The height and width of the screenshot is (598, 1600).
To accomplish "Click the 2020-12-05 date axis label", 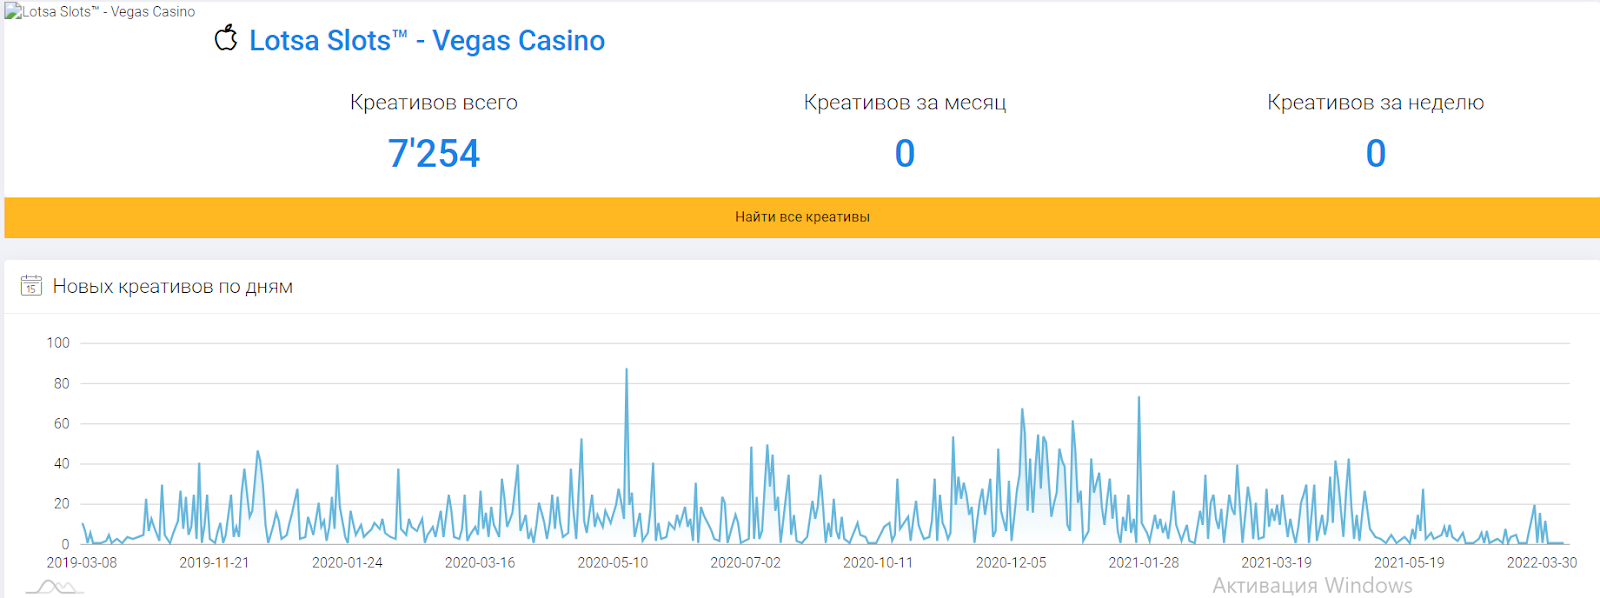I will coord(1011,563).
